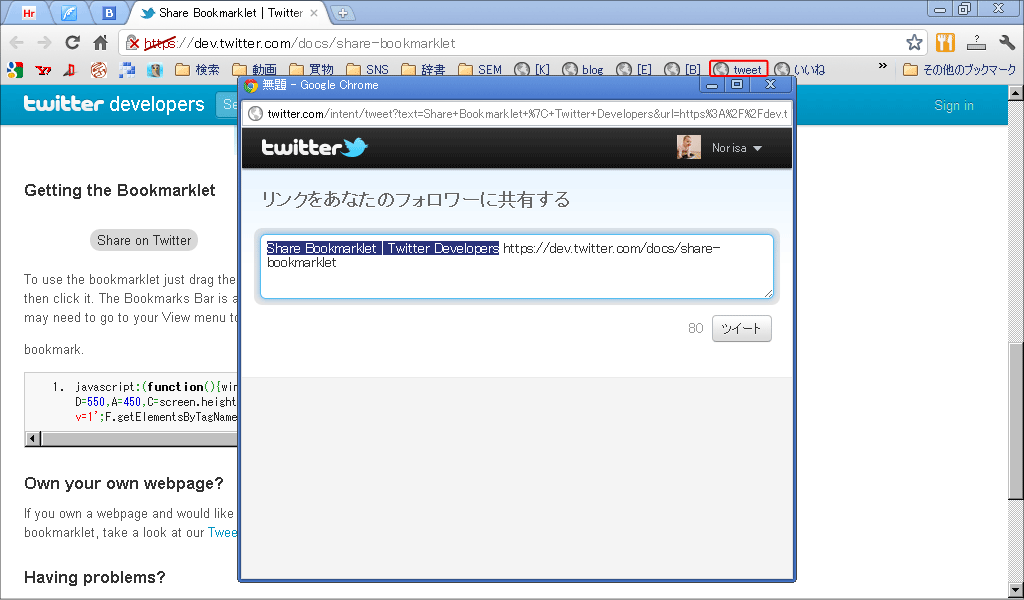Click the twitter developers logo
Viewport: 1024px width, 600px height.
point(114,104)
